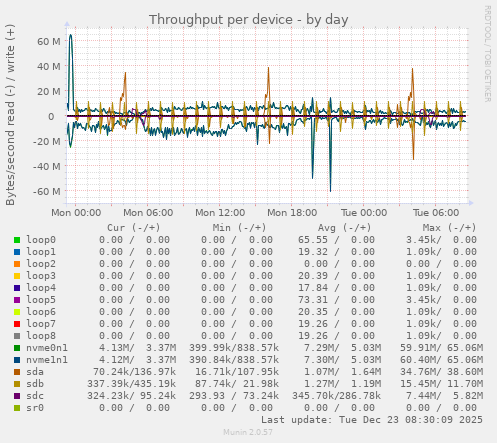
Task: Click the '-20 M' y-axis label
Action: (47, 141)
